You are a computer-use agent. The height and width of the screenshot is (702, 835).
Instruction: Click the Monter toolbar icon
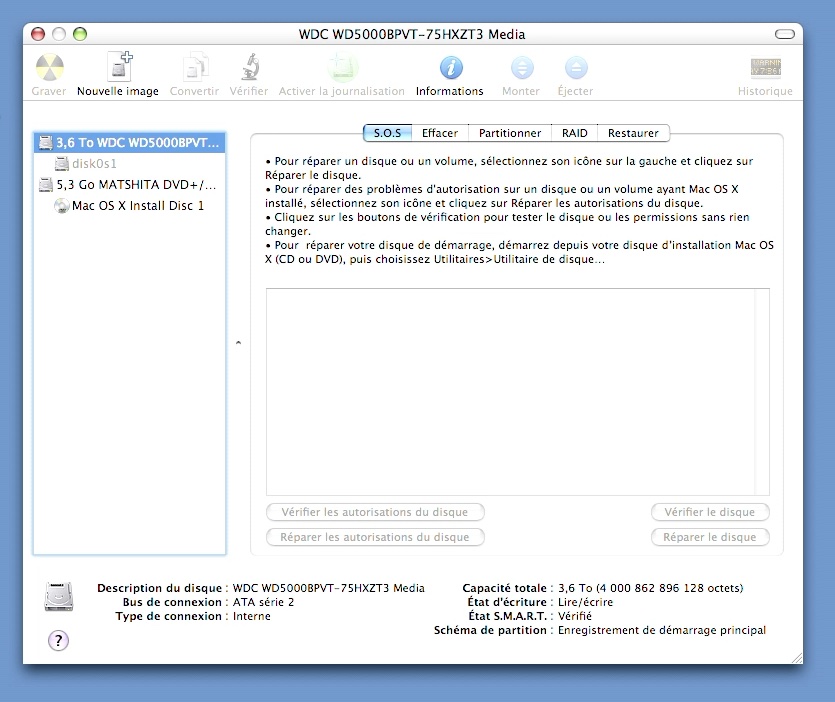pos(522,68)
